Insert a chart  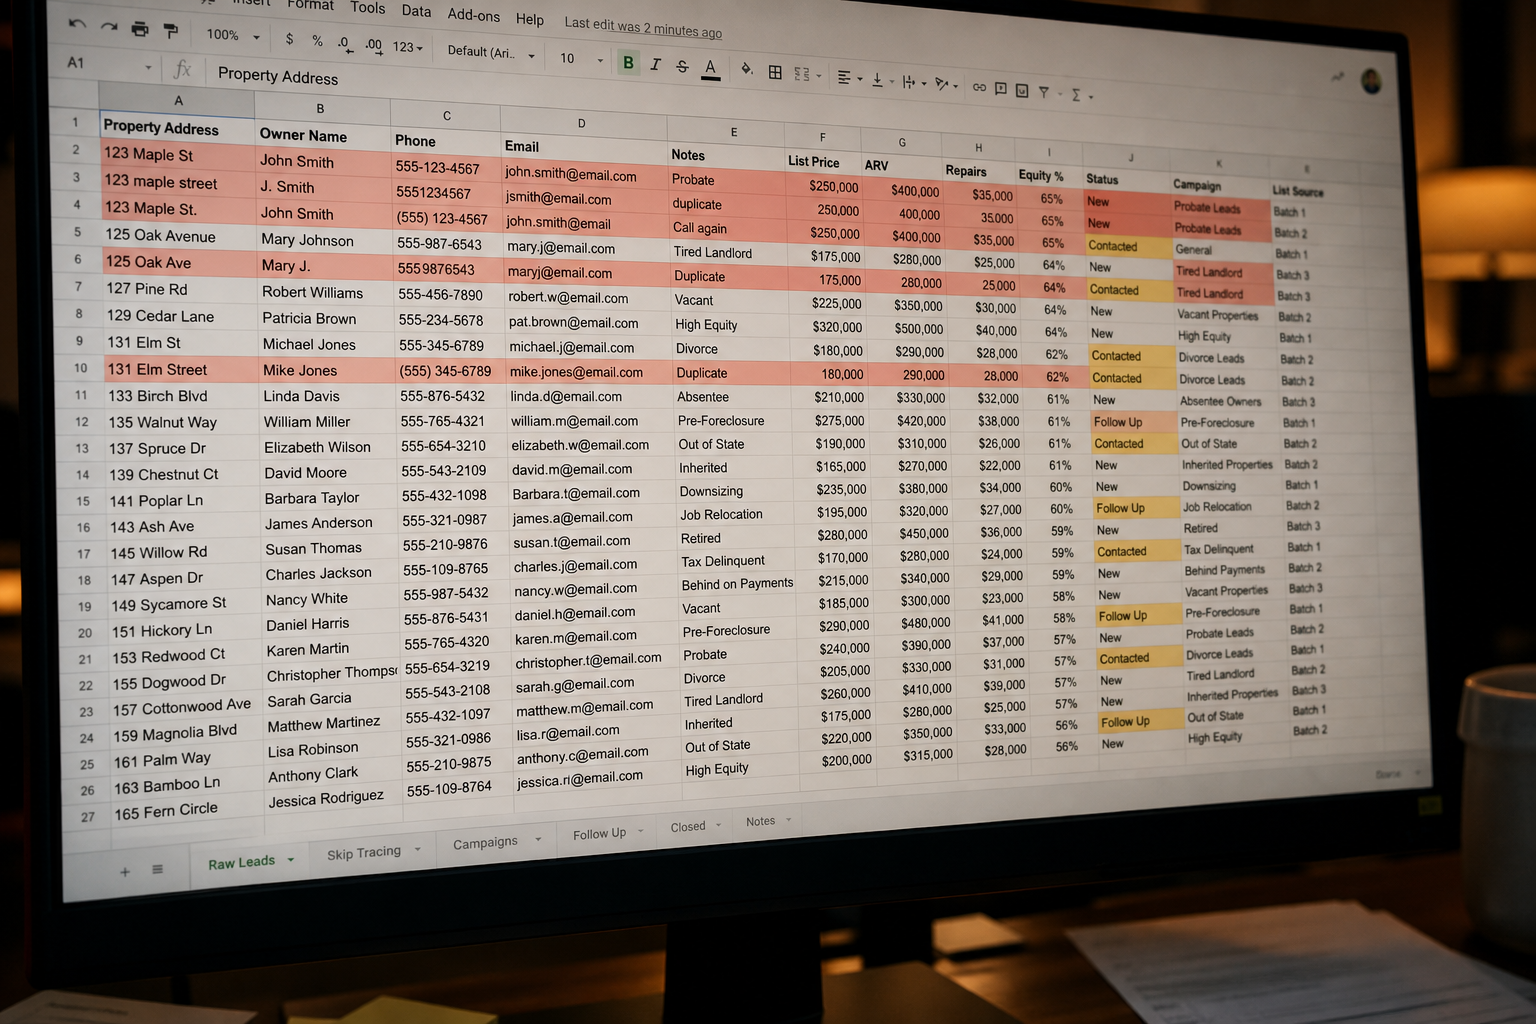(x=1022, y=90)
